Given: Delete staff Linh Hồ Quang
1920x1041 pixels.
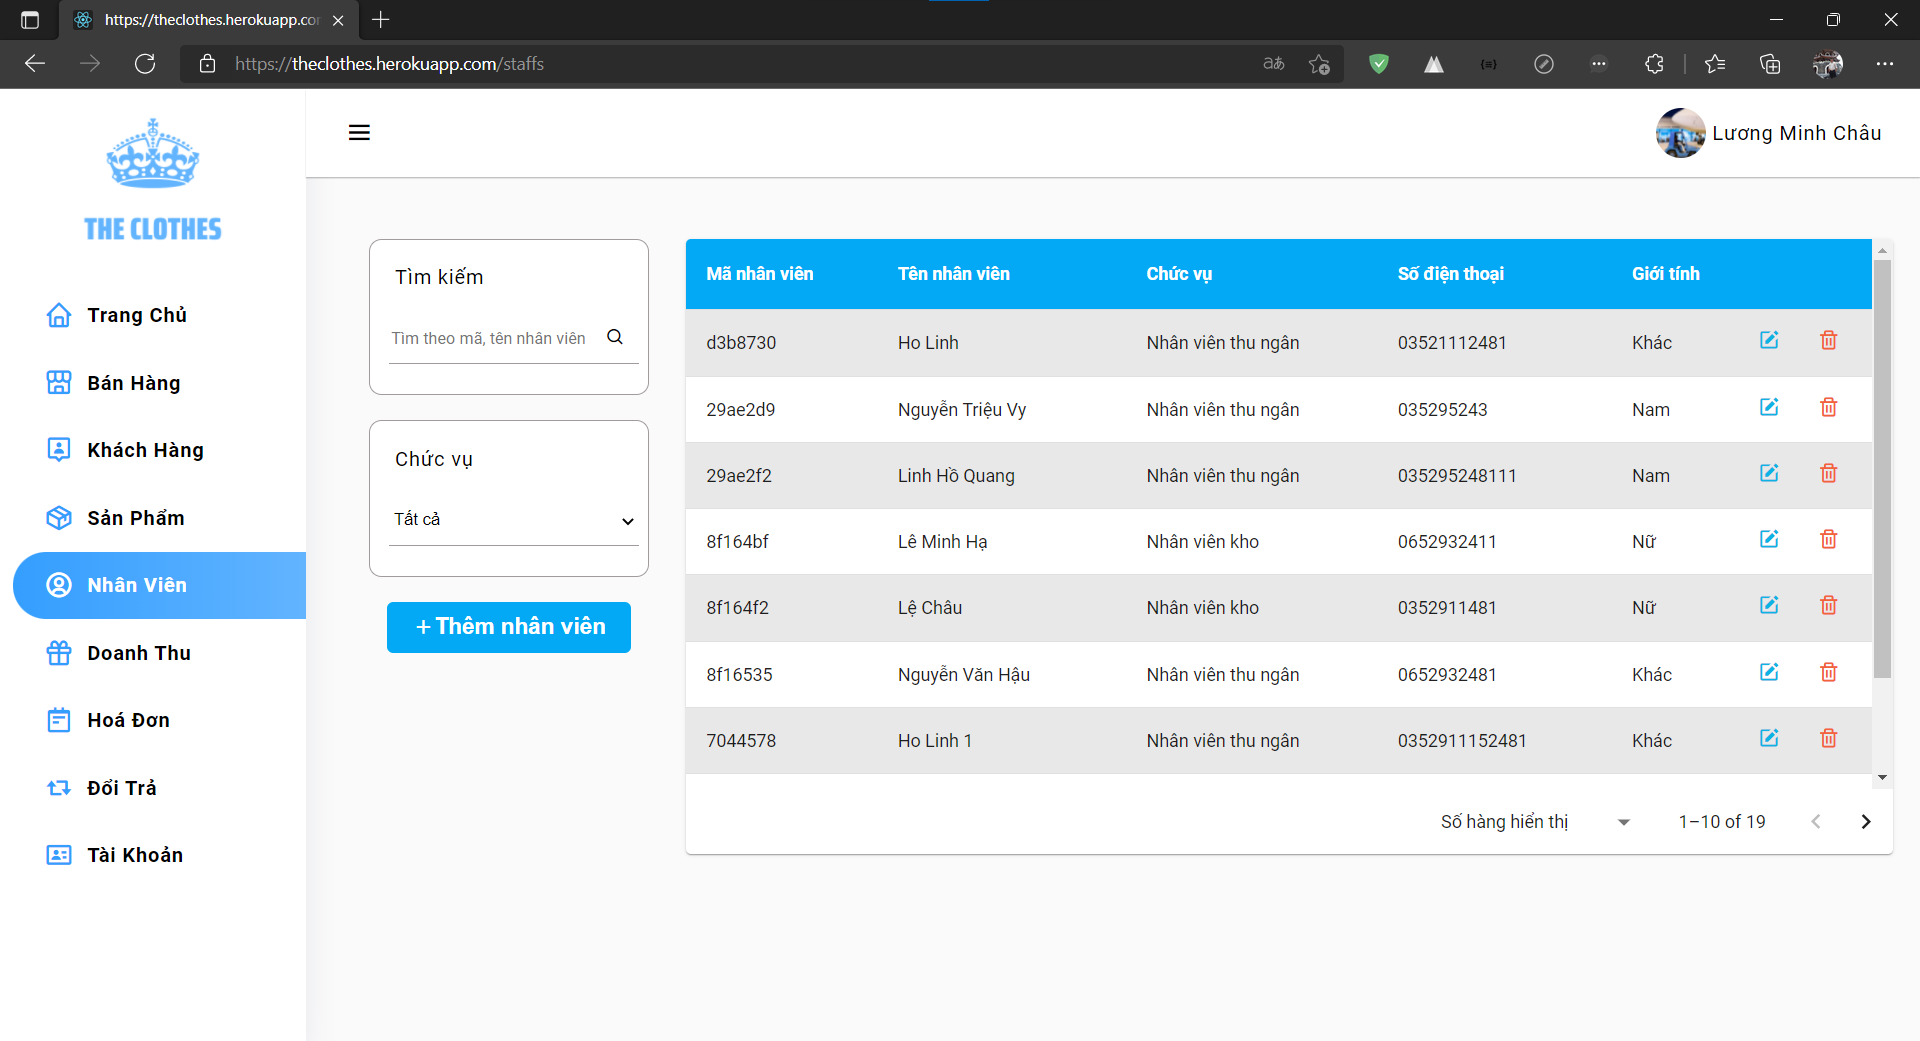Looking at the screenshot, I should (1829, 473).
